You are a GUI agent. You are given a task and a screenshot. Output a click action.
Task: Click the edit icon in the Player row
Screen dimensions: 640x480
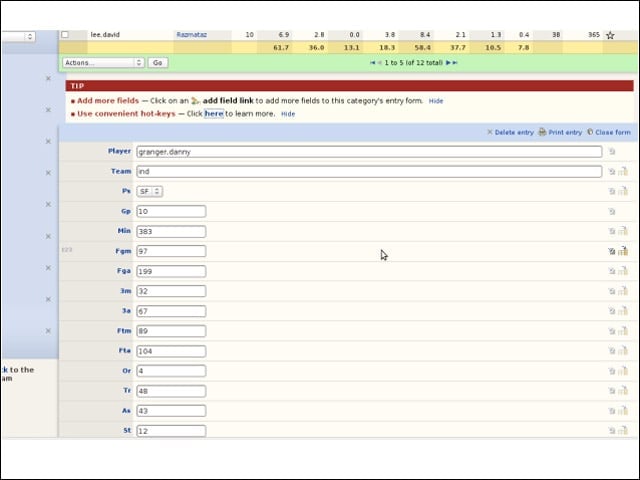[x=612, y=151]
